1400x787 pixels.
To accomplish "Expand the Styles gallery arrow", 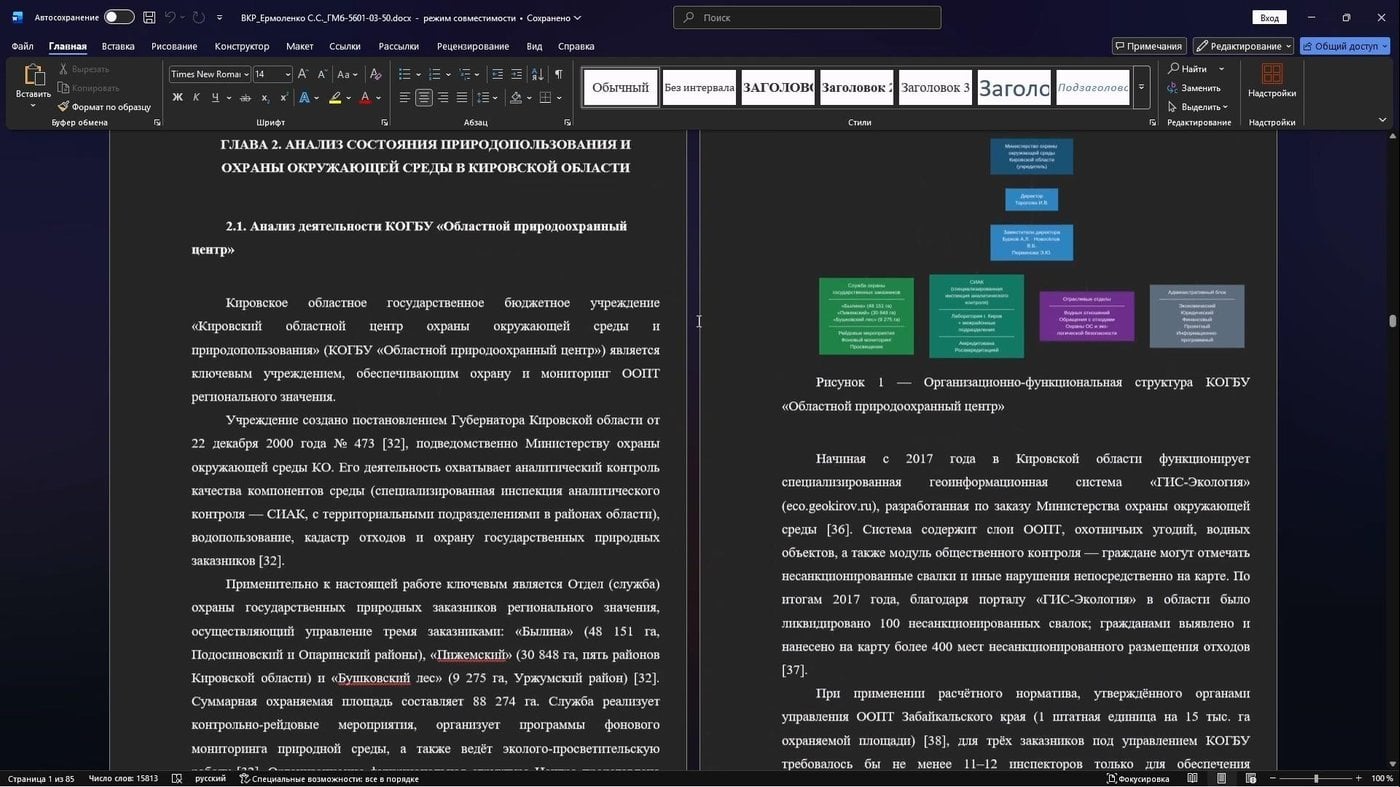I will point(1141,88).
